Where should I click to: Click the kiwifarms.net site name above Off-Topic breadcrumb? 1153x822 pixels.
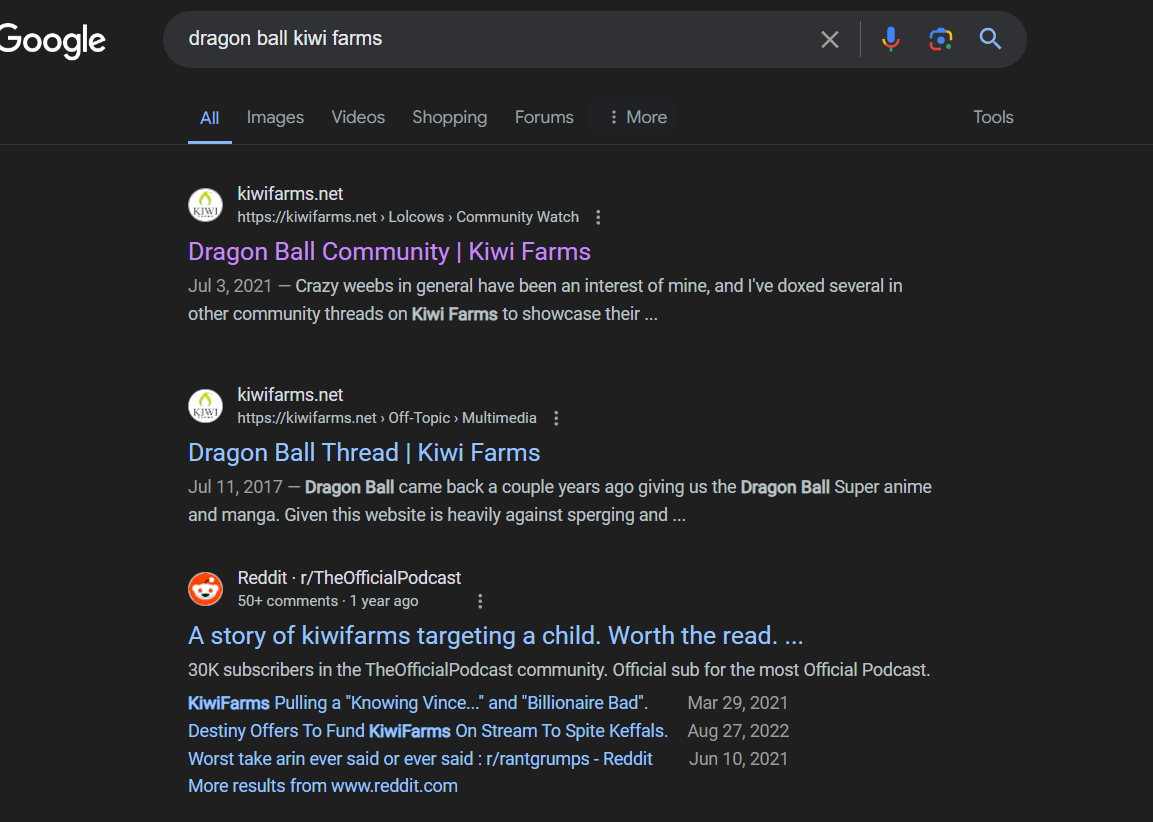pos(290,394)
